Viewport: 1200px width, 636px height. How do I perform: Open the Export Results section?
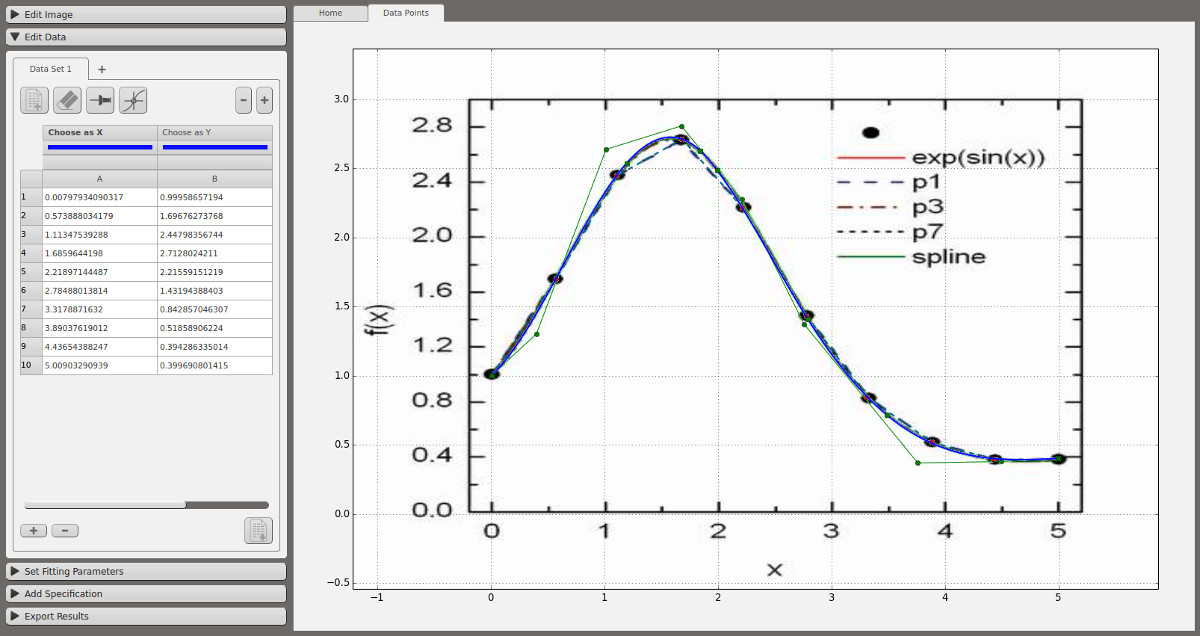click(x=146, y=616)
